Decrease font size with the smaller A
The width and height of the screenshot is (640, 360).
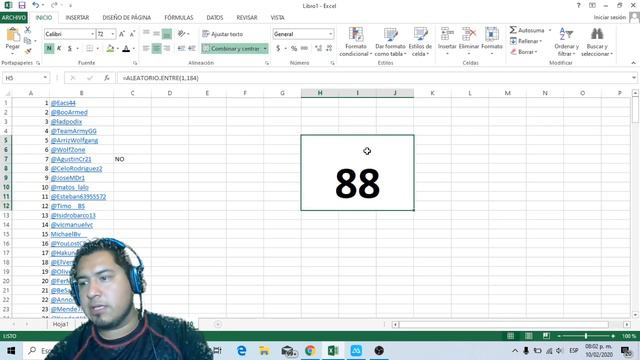[x=132, y=34]
